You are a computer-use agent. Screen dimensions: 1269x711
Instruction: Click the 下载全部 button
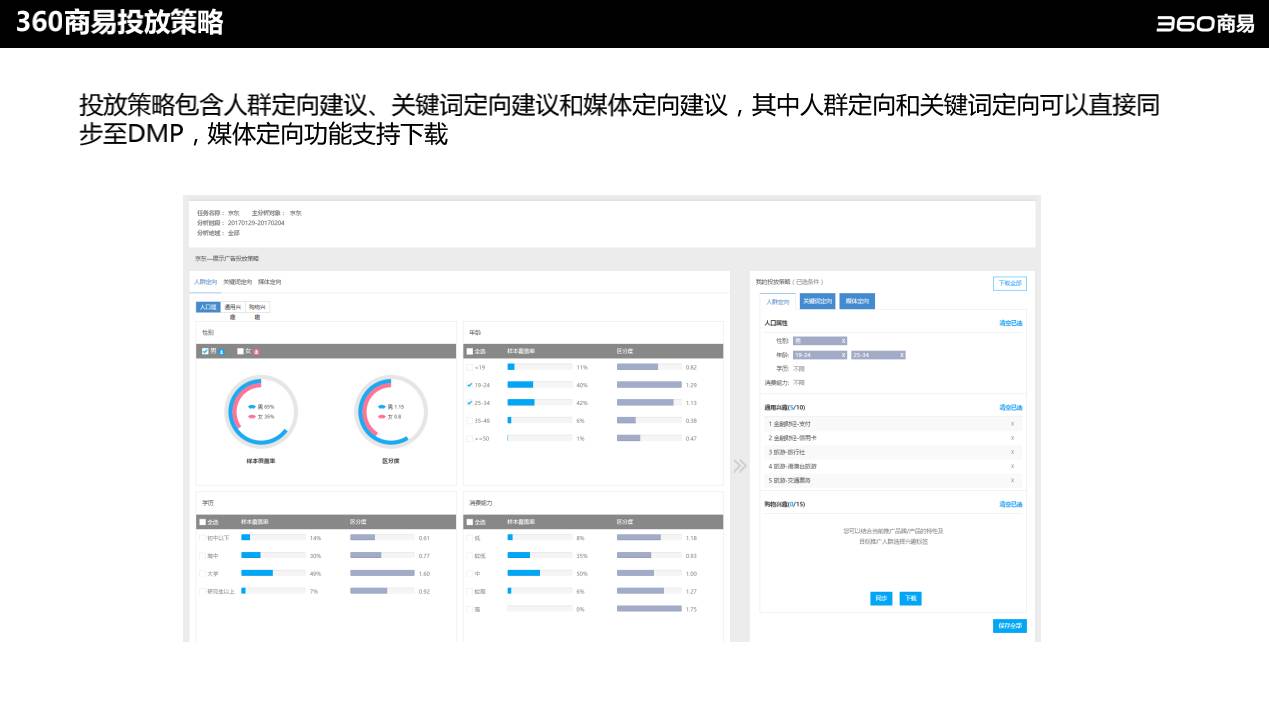tap(1009, 284)
